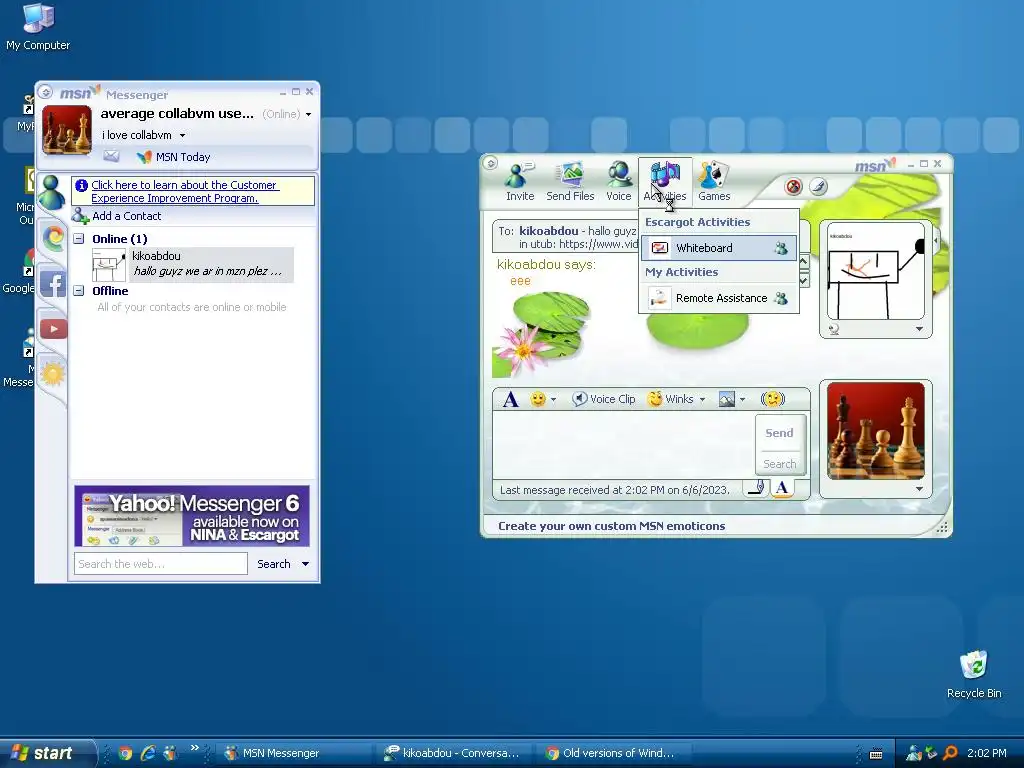Image resolution: width=1024 pixels, height=768 pixels.
Task: Collapse the Offline contact group
Action: tap(79, 291)
